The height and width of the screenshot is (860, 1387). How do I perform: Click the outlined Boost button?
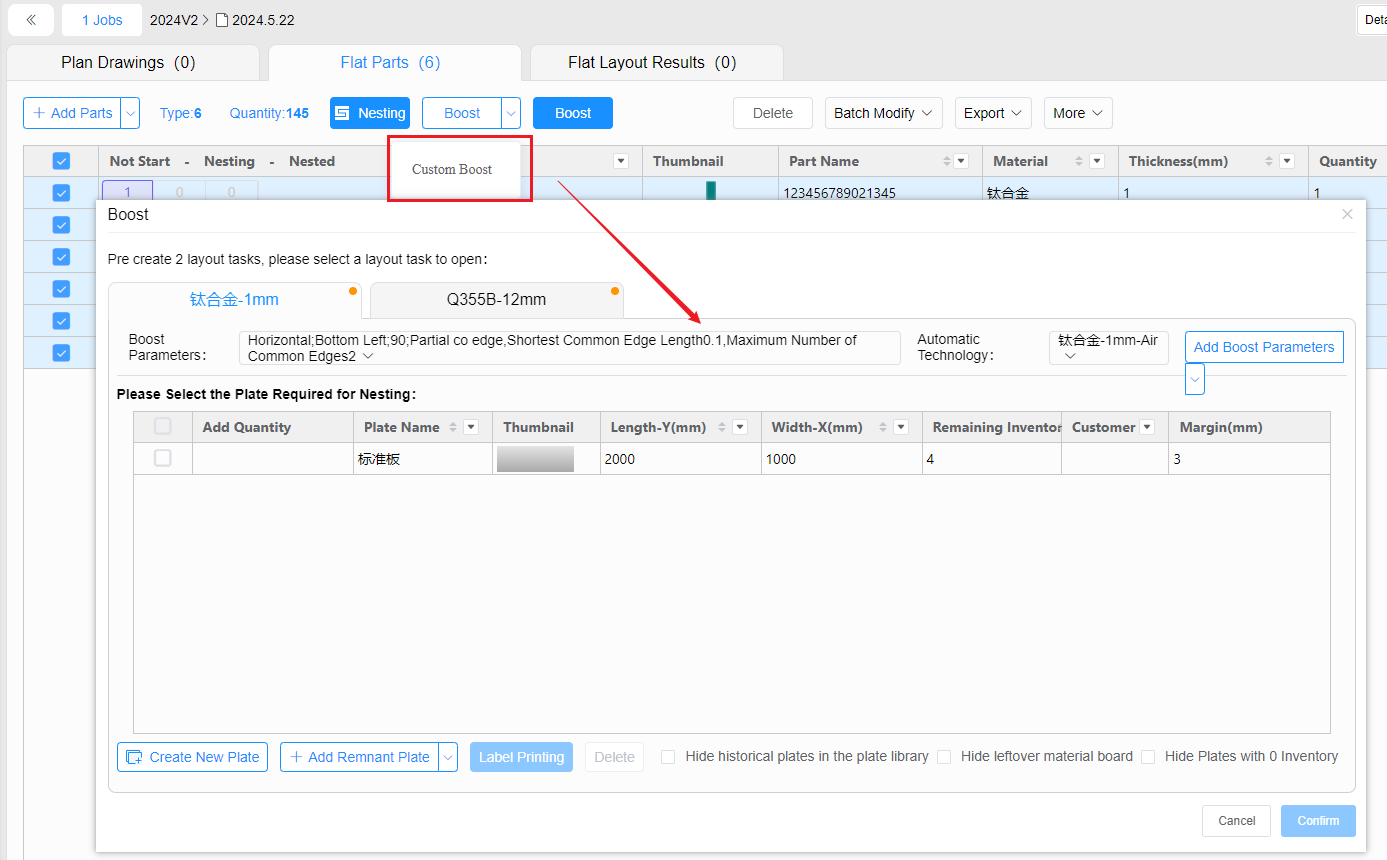[x=462, y=113]
